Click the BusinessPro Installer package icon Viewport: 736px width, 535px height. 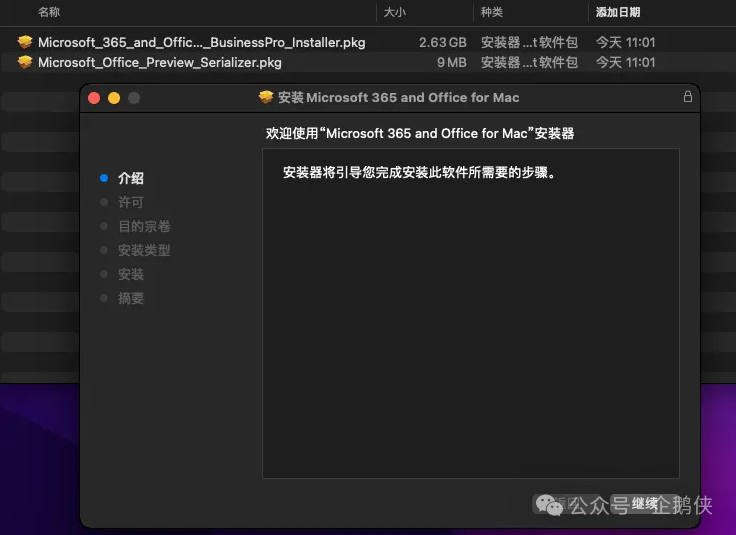[x=25, y=42]
